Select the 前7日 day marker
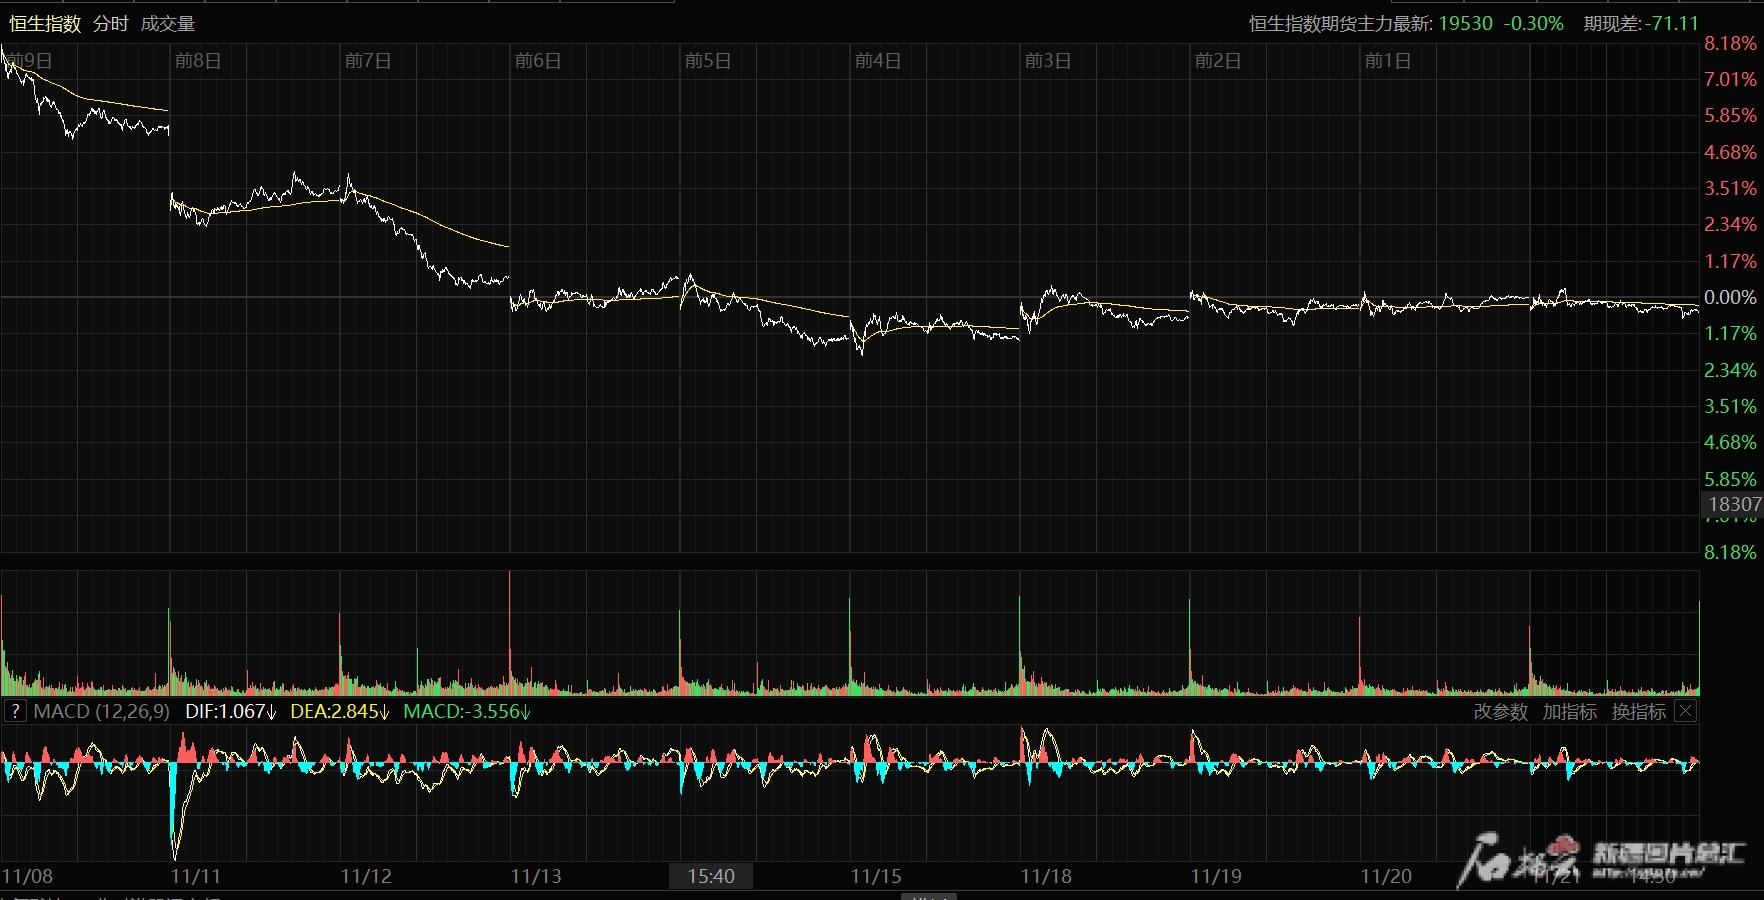This screenshot has width=1764, height=900. click(x=368, y=61)
